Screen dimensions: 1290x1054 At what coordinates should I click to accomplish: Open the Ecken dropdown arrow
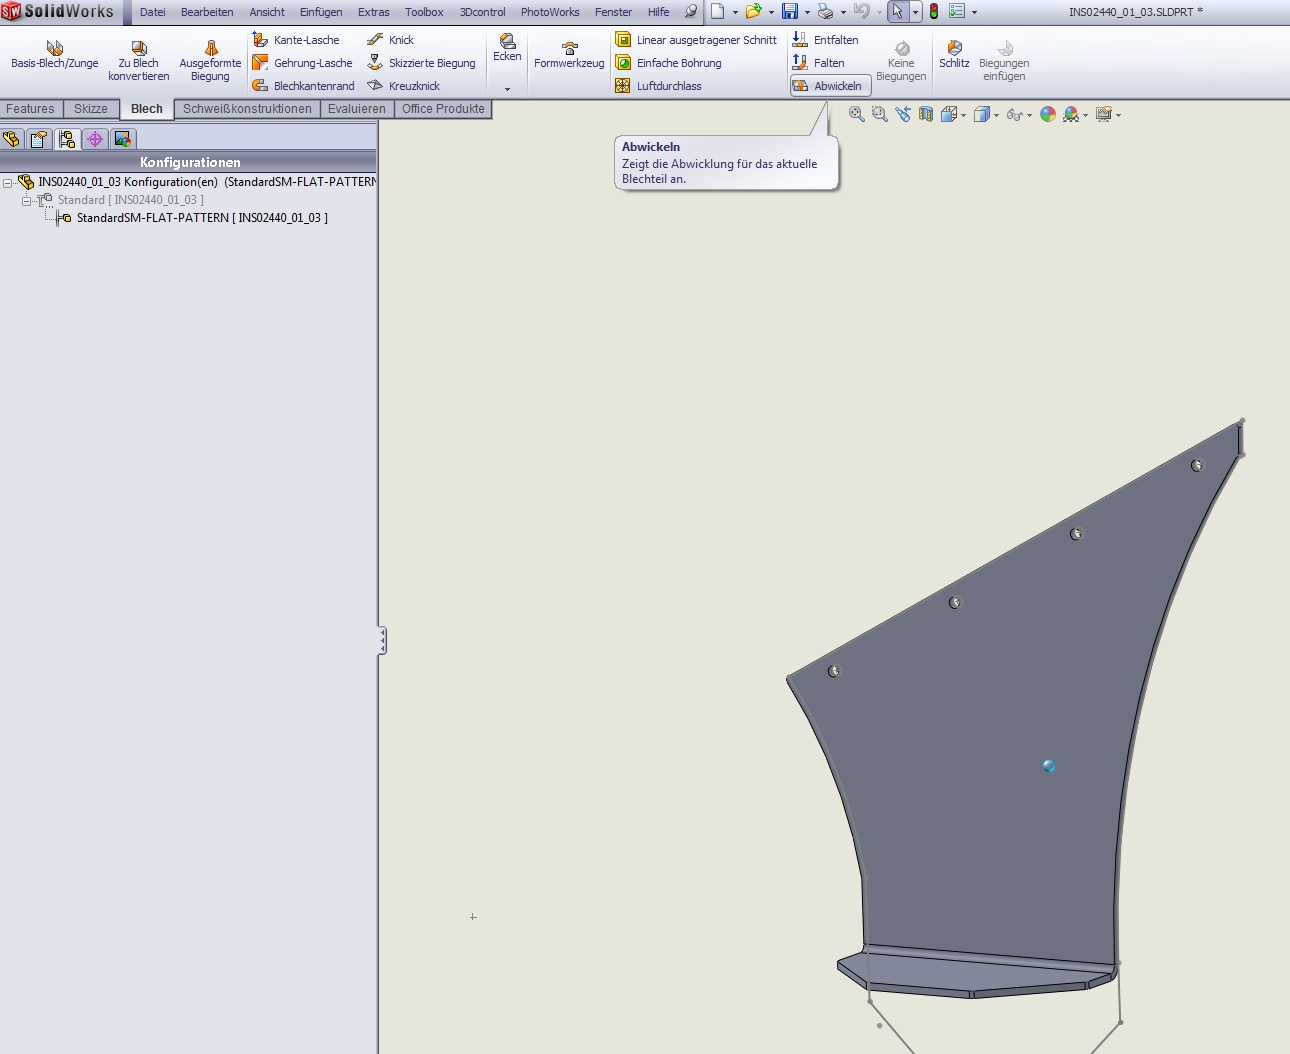pyautogui.click(x=507, y=89)
